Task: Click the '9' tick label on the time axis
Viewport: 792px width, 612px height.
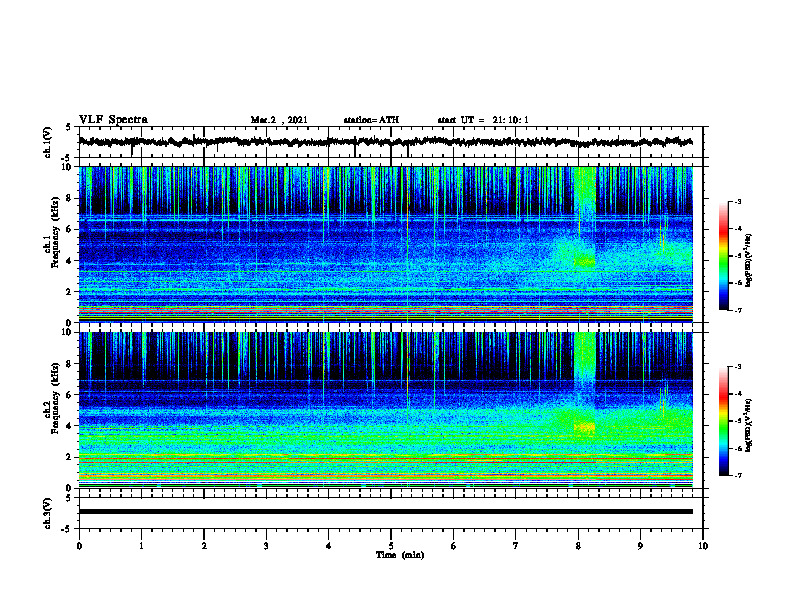Action: 640,546
